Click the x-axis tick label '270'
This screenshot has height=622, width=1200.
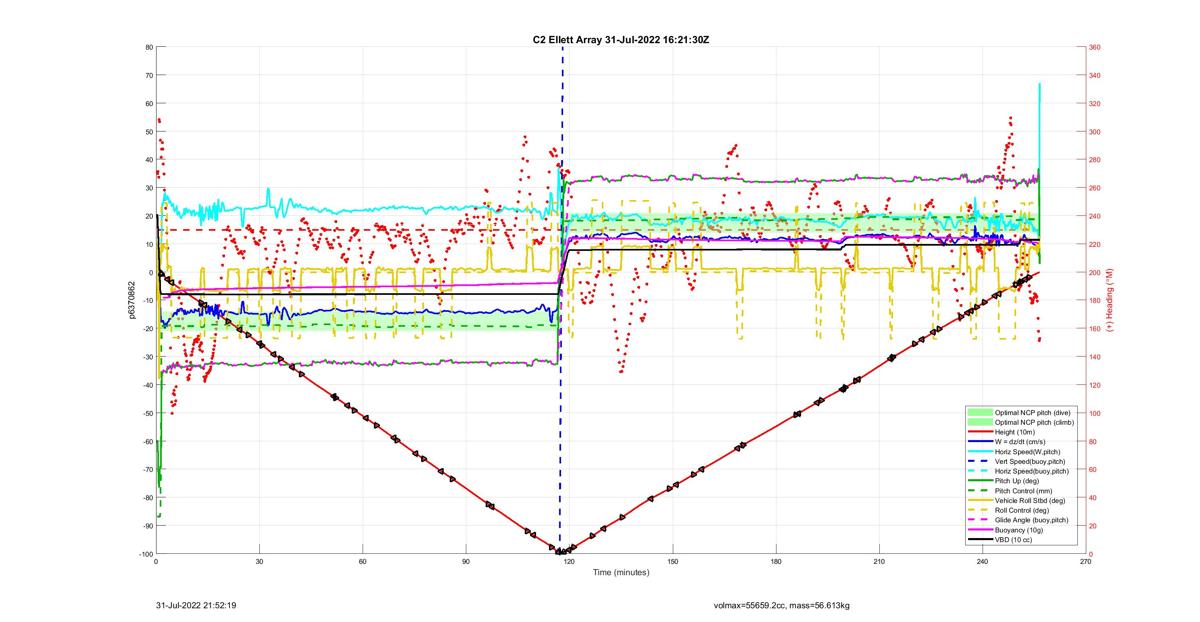pyautogui.click(x=1086, y=562)
